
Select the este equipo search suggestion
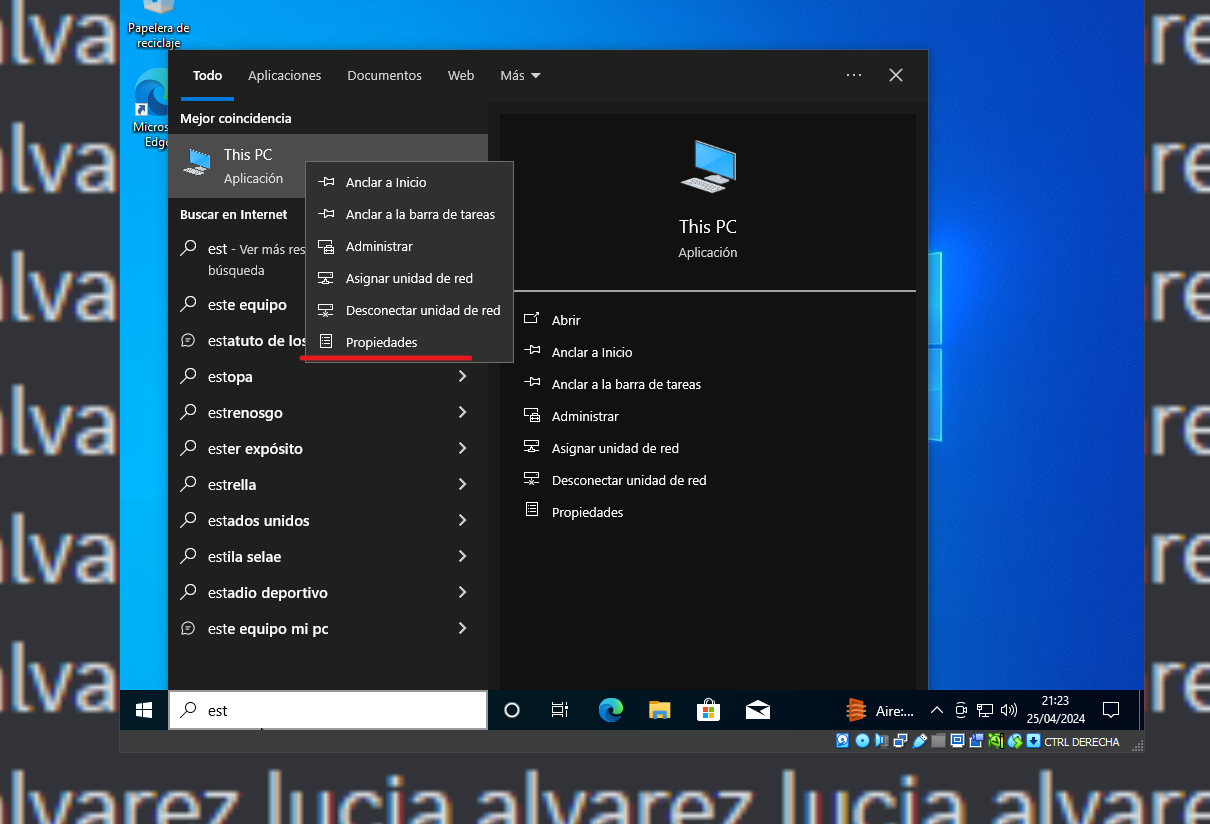(x=250, y=304)
